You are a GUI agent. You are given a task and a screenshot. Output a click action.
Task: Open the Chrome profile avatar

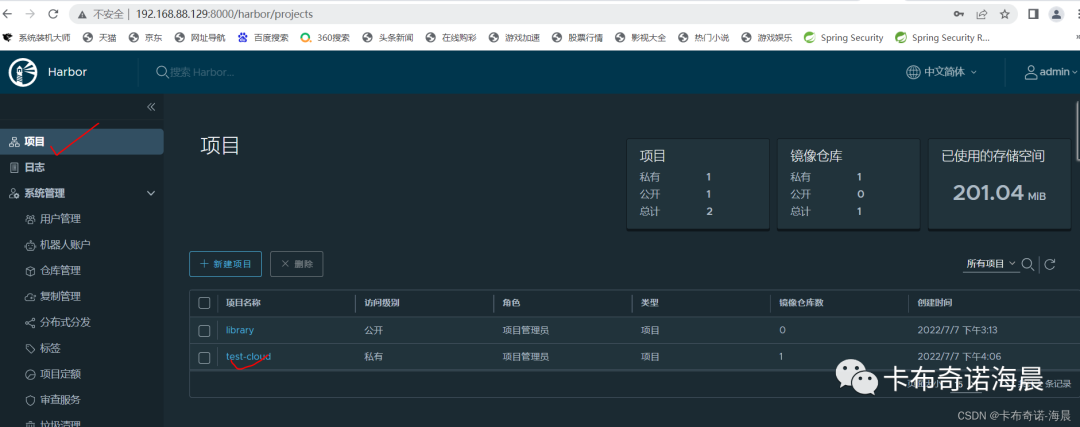[x=1056, y=14]
